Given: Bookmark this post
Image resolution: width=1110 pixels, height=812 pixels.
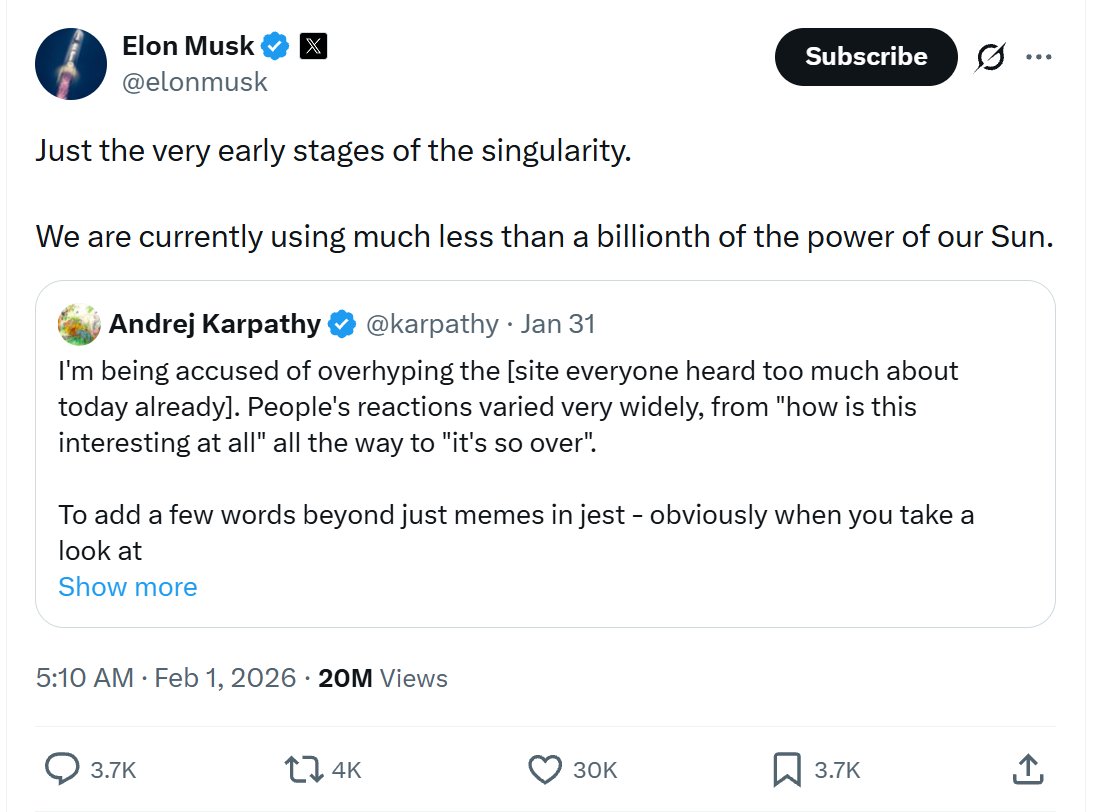Looking at the screenshot, I should 786,768.
